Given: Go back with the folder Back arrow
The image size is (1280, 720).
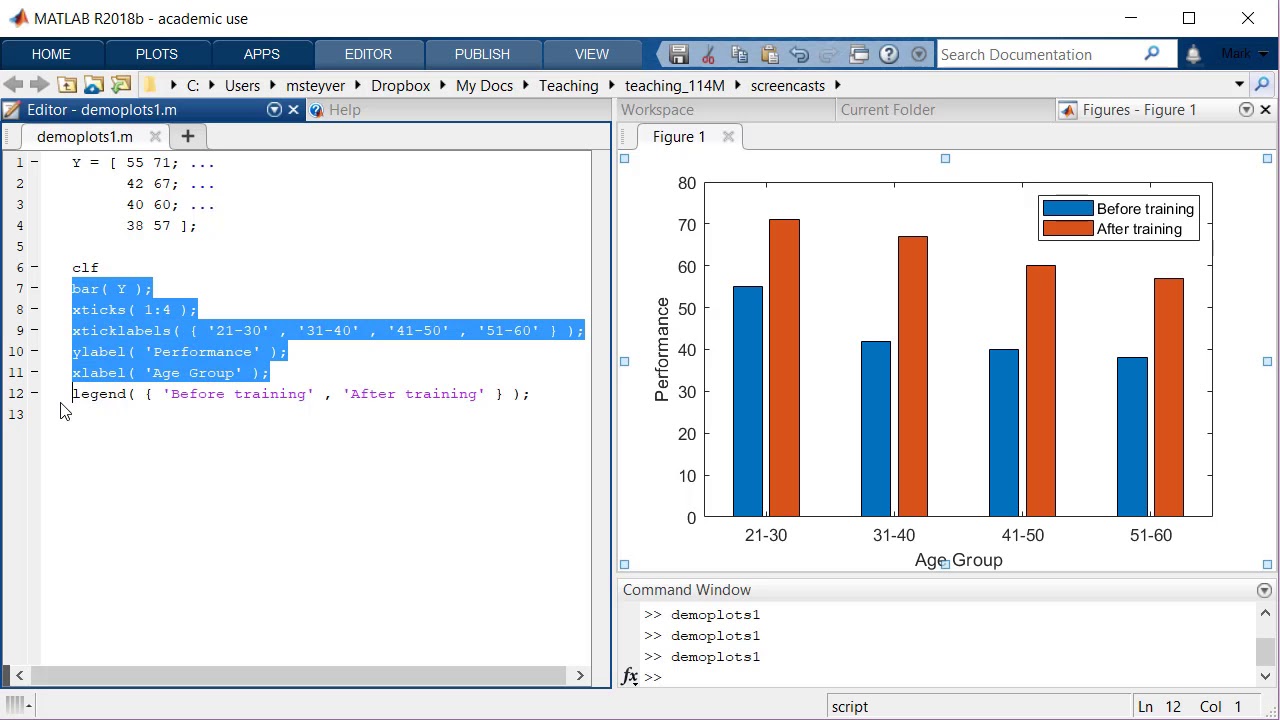Looking at the screenshot, I should (13, 85).
